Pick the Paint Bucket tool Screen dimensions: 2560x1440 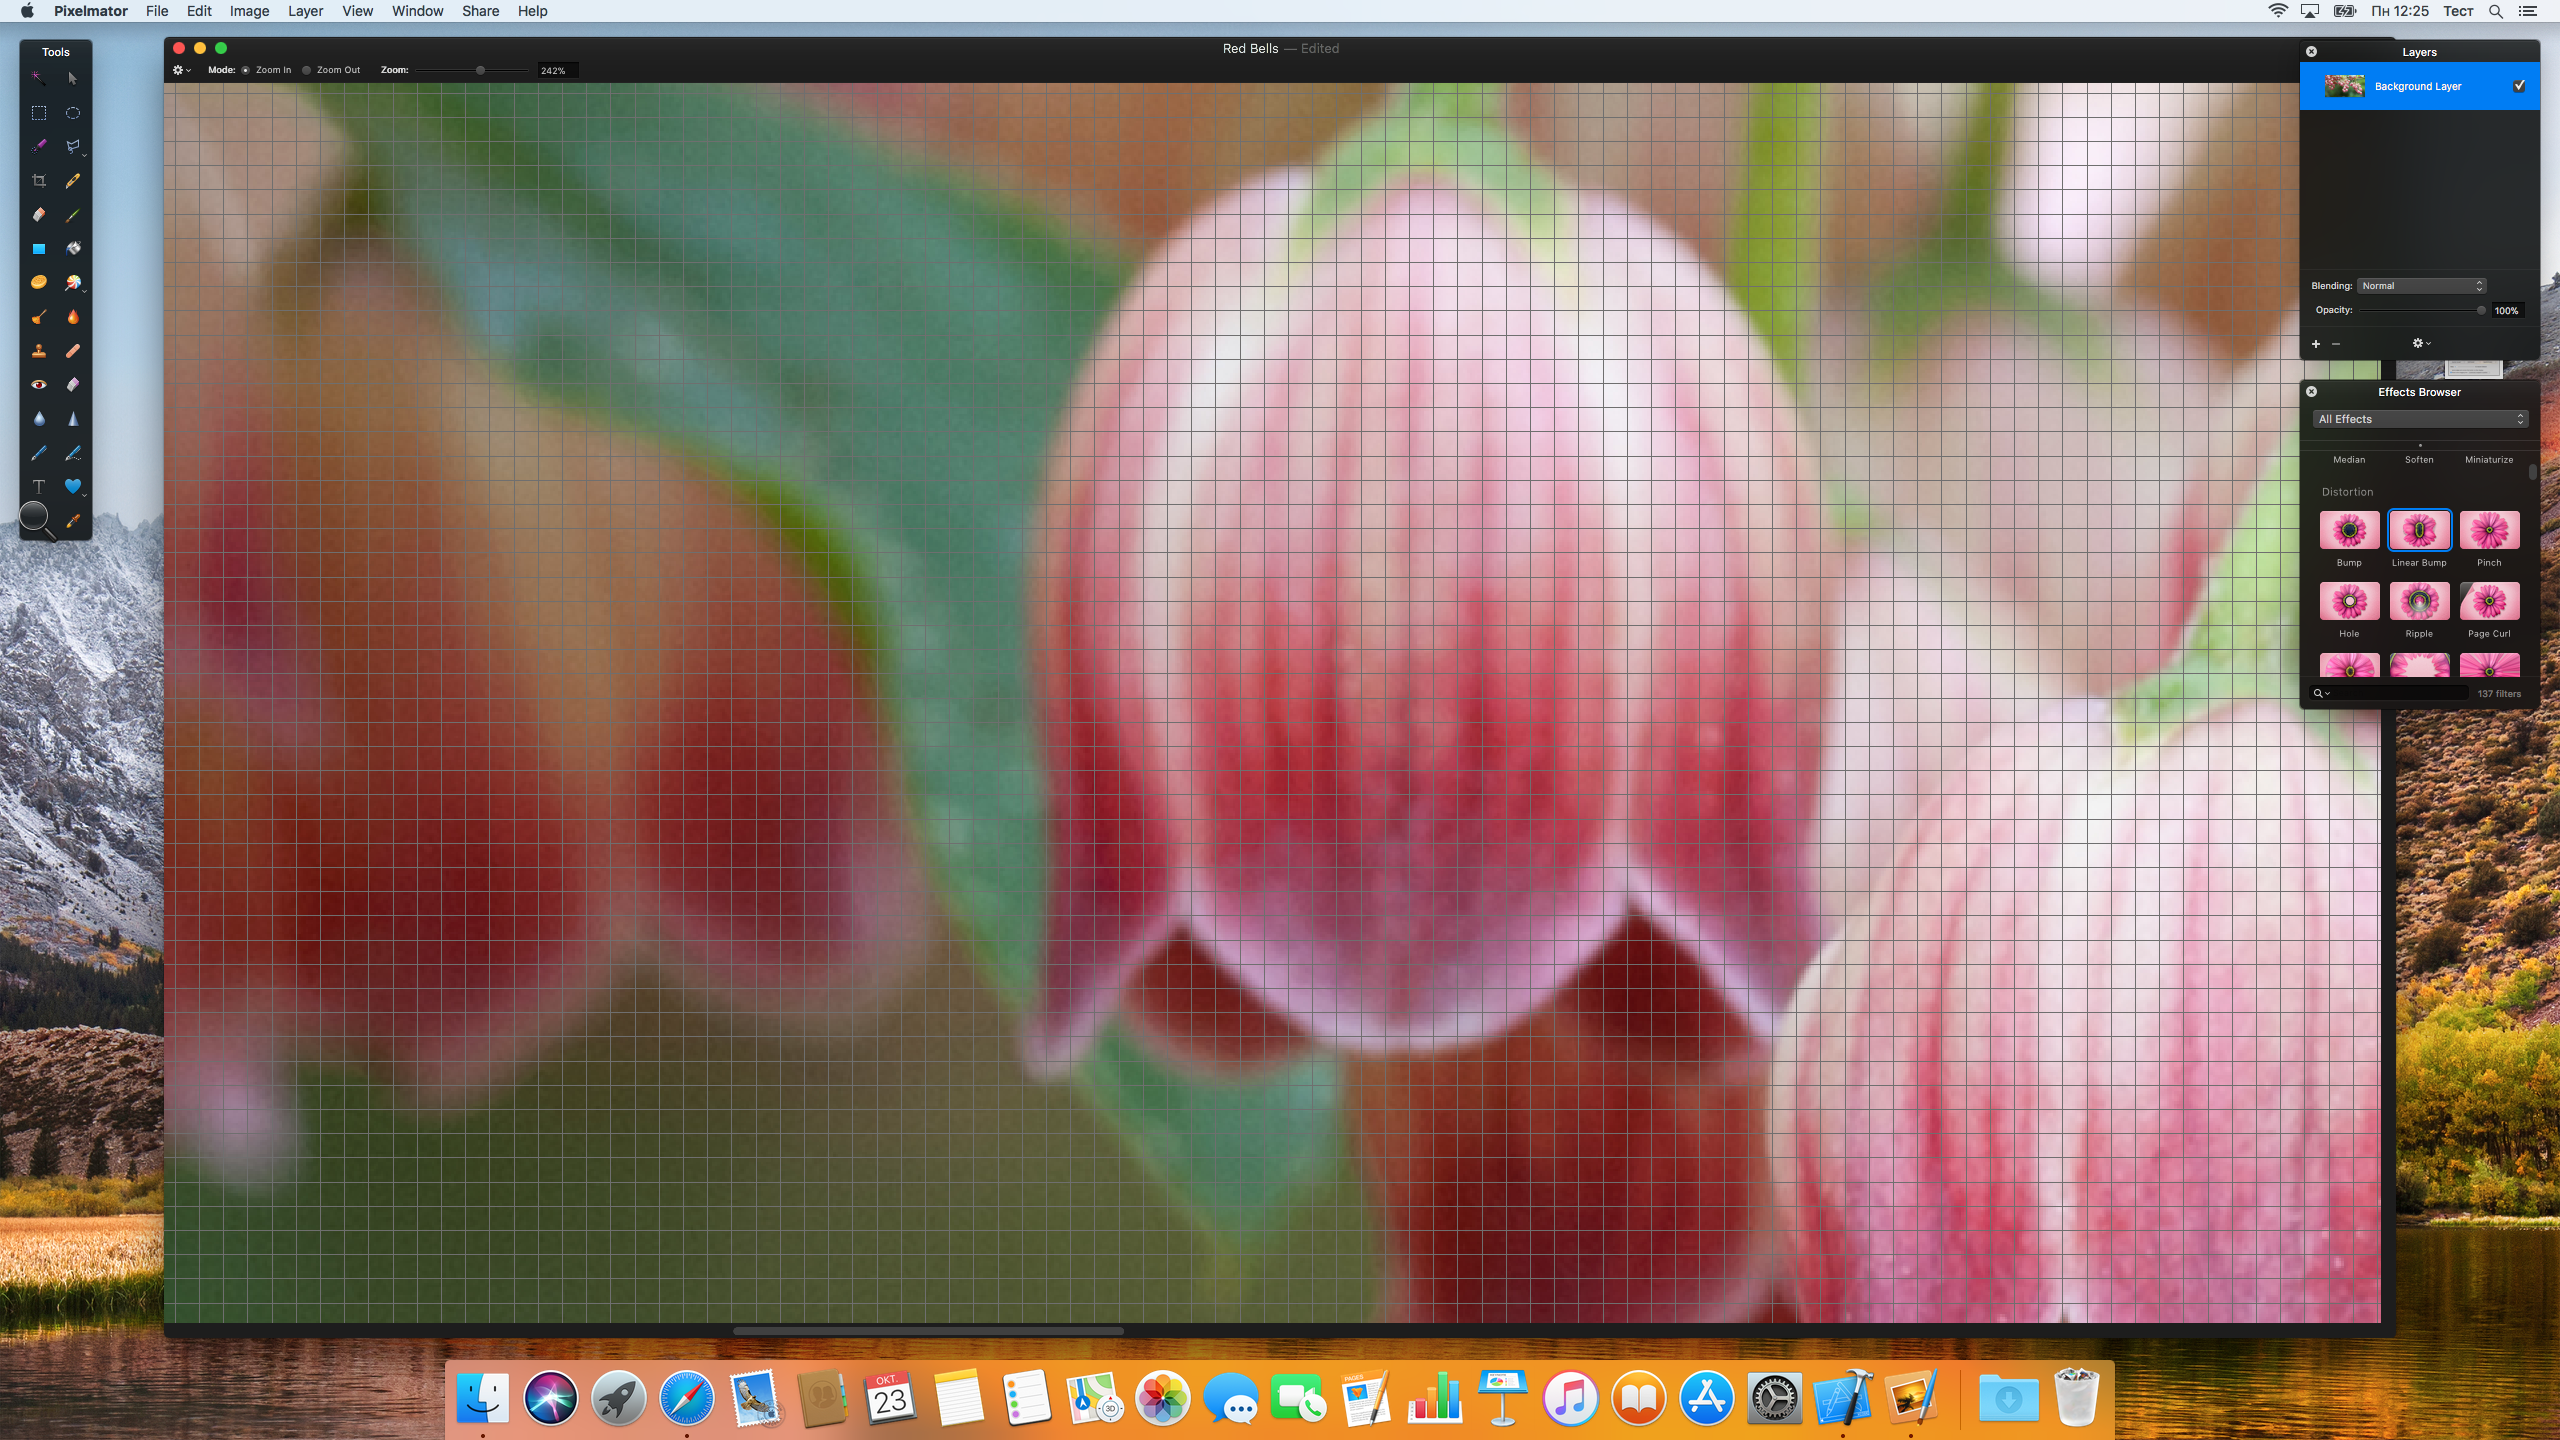pyautogui.click(x=73, y=249)
